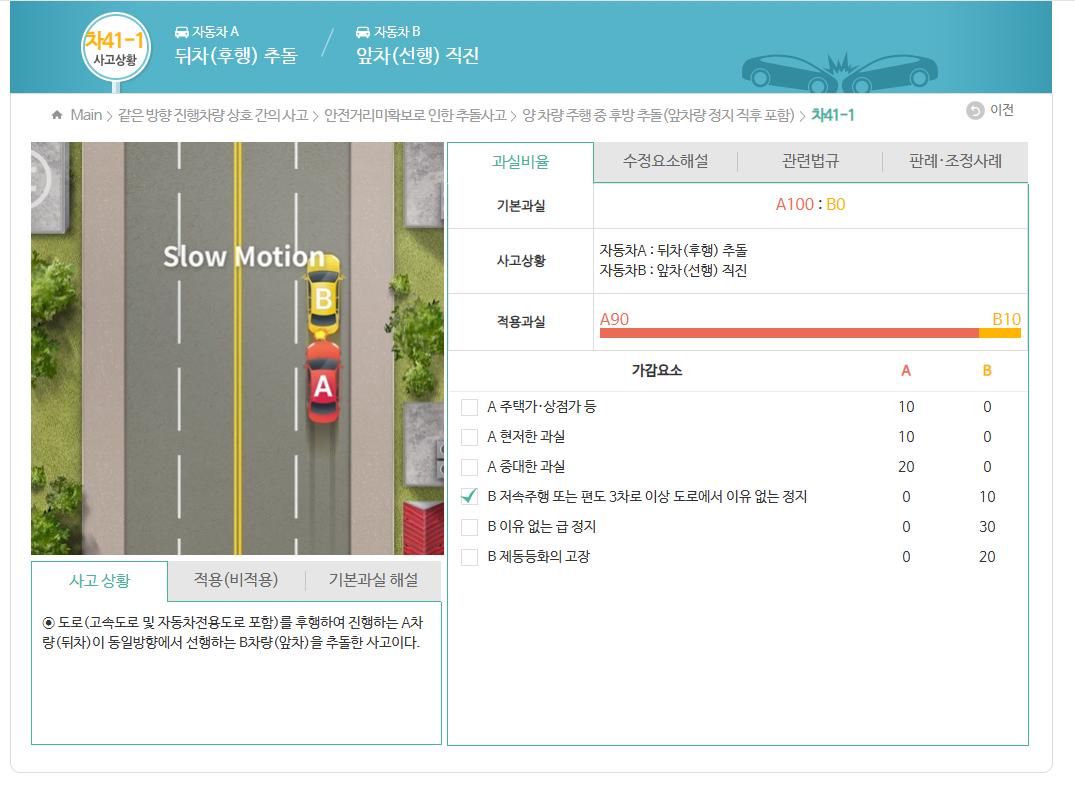
Task: Enable the A 현저한 과실 checkbox
Action: click(x=469, y=437)
